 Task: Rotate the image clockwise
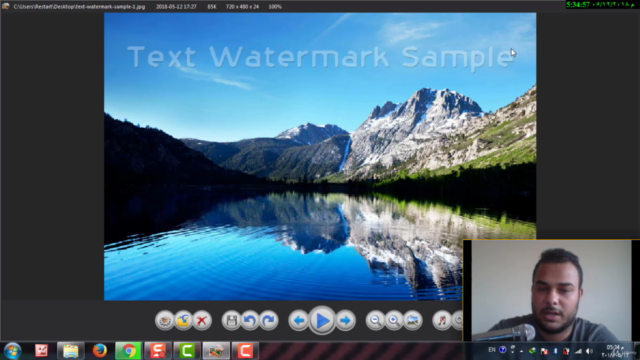pyautogui.click(x=269, y=320)
